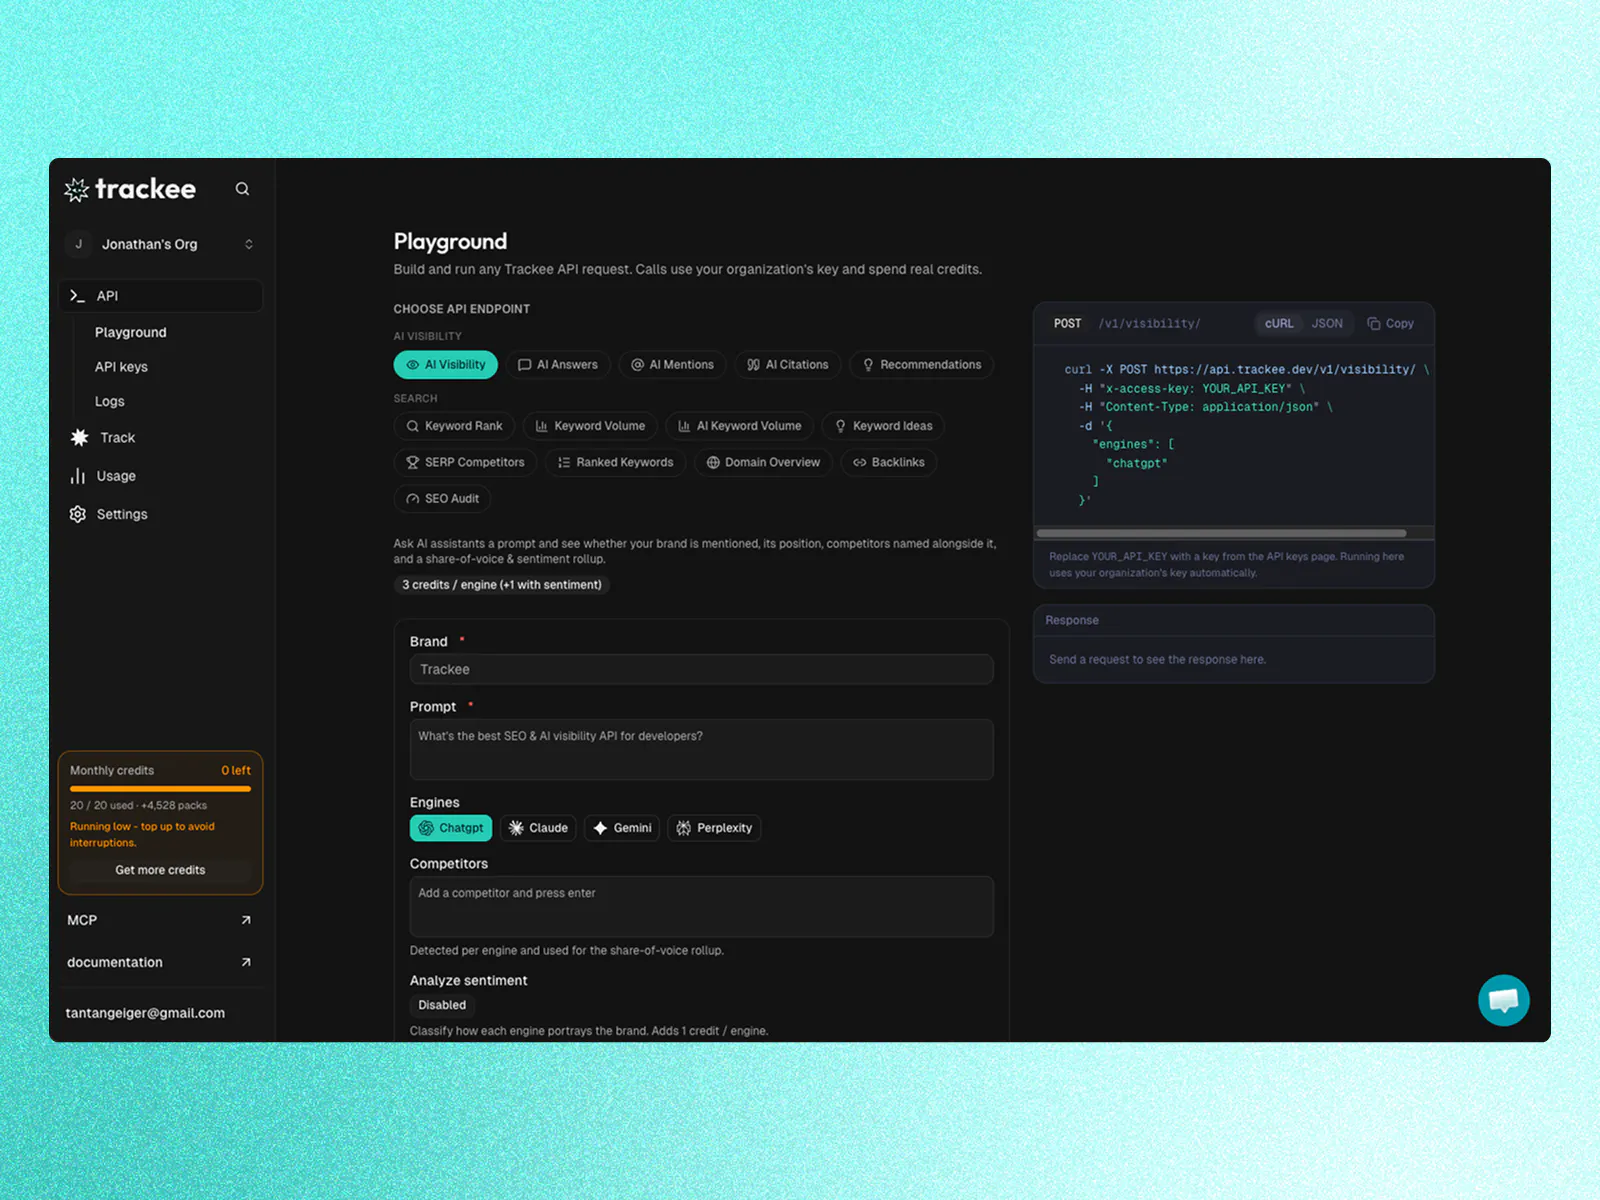Click the Jonathan's Org avatar letter J
Viewport: 1600px width, 1200px height.
pyautogui.click(x=79, y=244)
